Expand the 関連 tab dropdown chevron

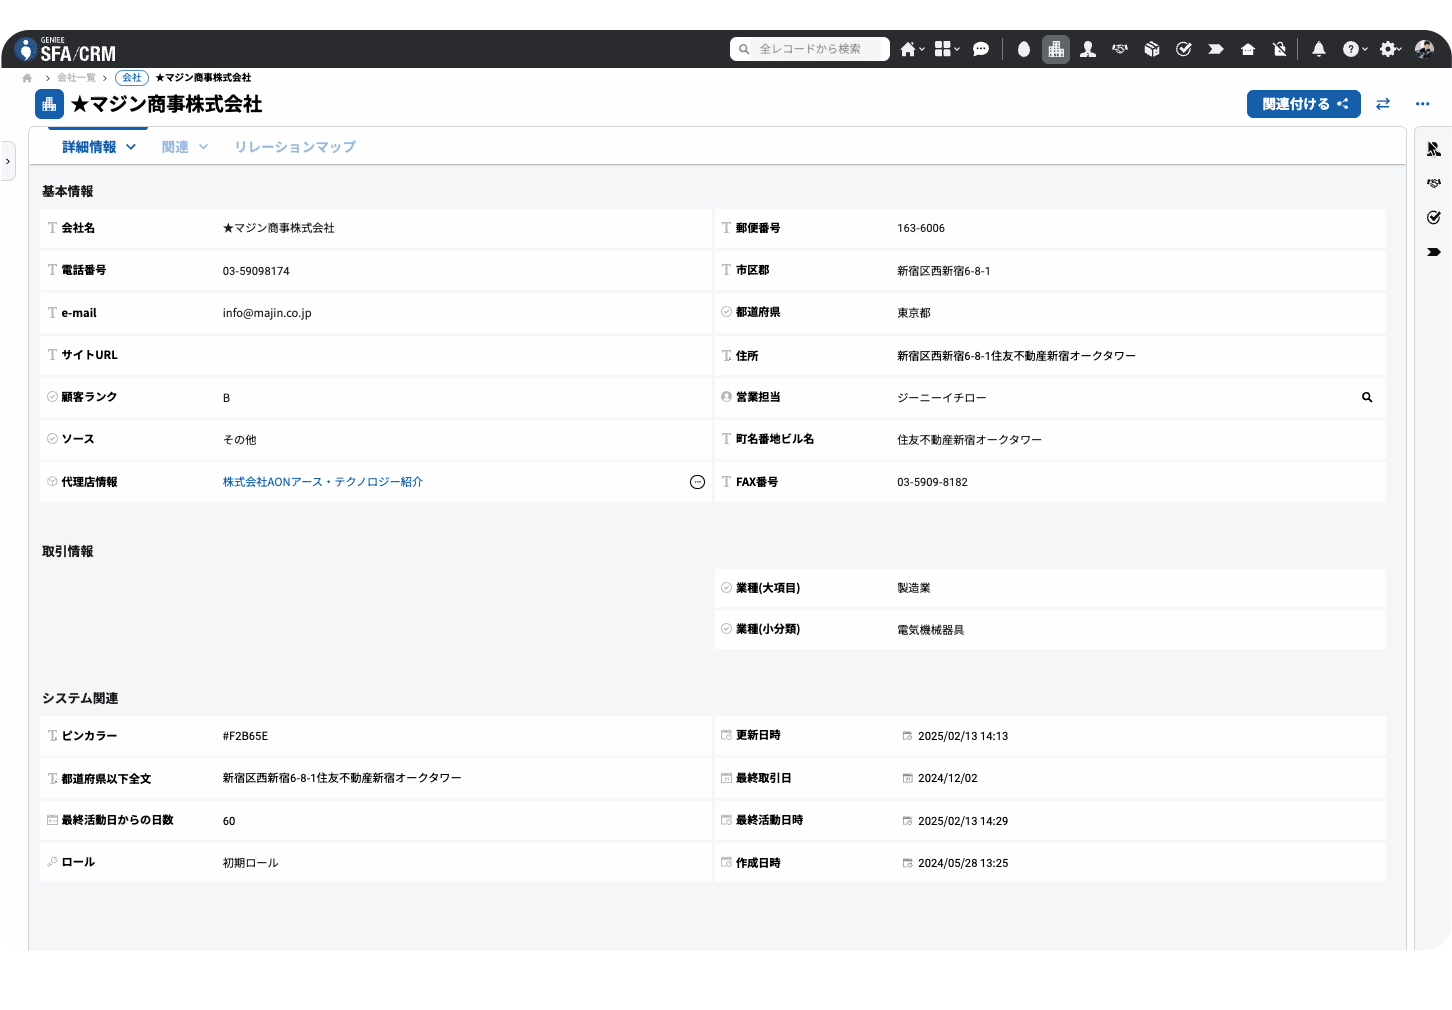click(x=204, y=147)
